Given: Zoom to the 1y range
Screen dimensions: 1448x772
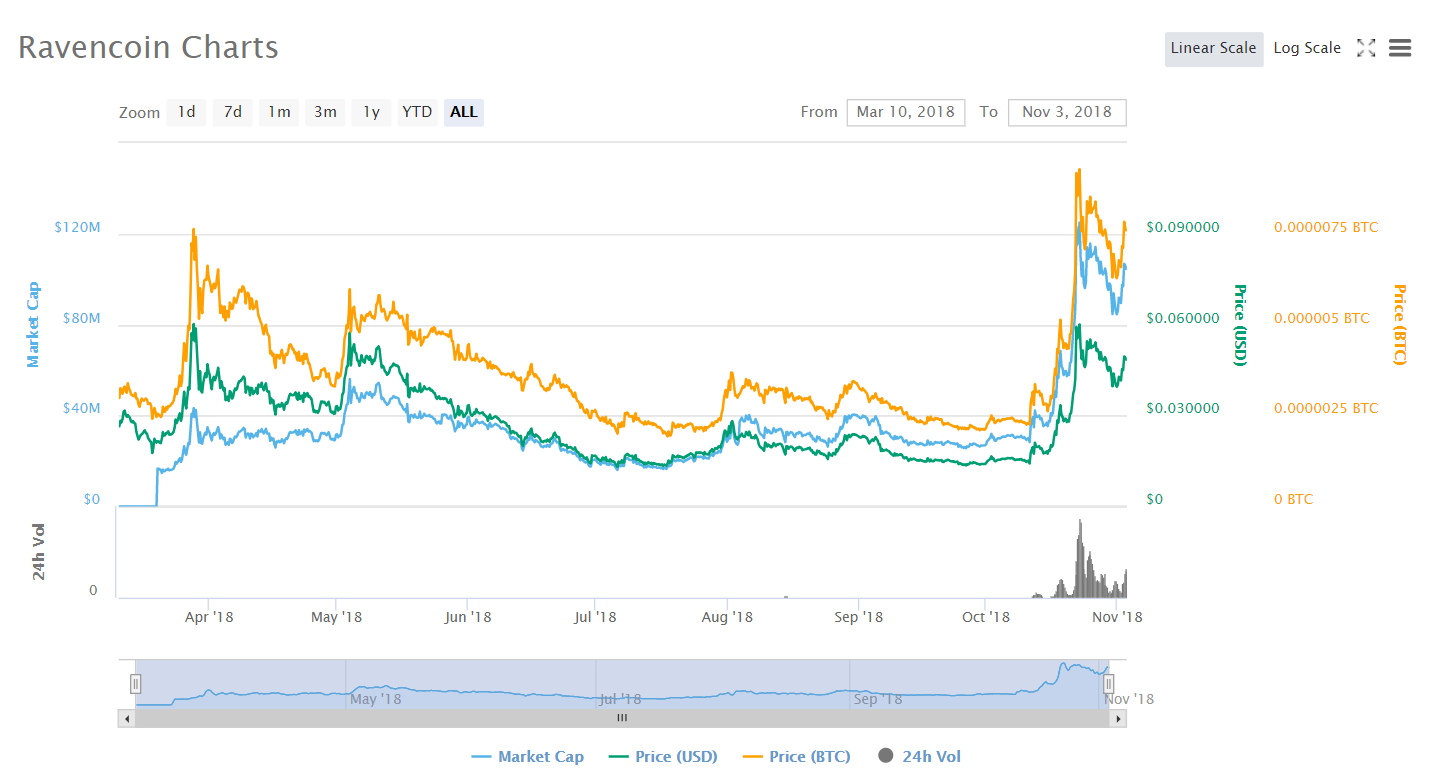Looking at the screenshot, I should pos(371,112).
